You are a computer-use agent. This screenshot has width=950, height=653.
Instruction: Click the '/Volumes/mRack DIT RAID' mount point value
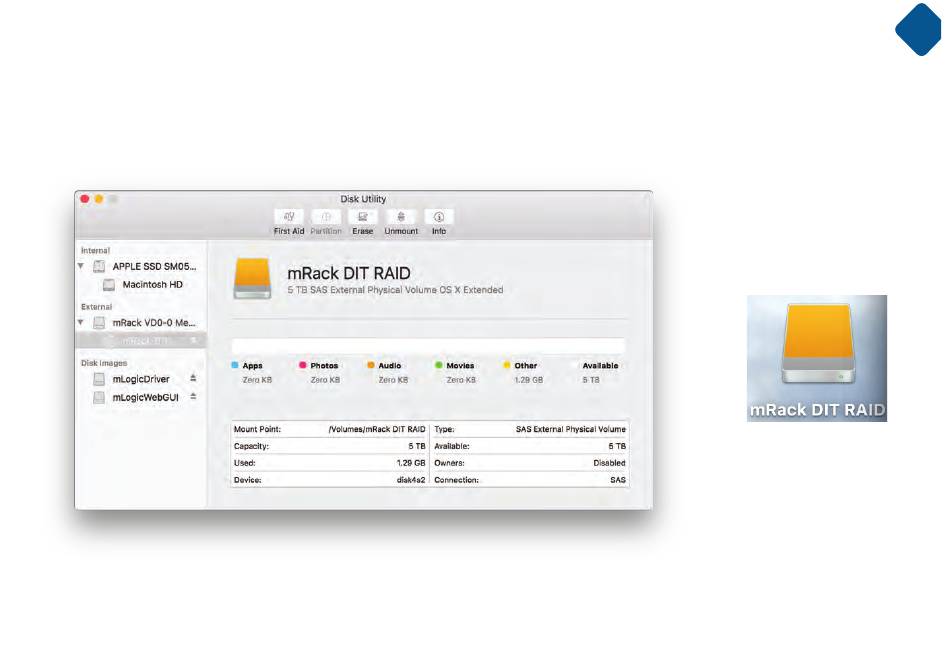[377, 429]
